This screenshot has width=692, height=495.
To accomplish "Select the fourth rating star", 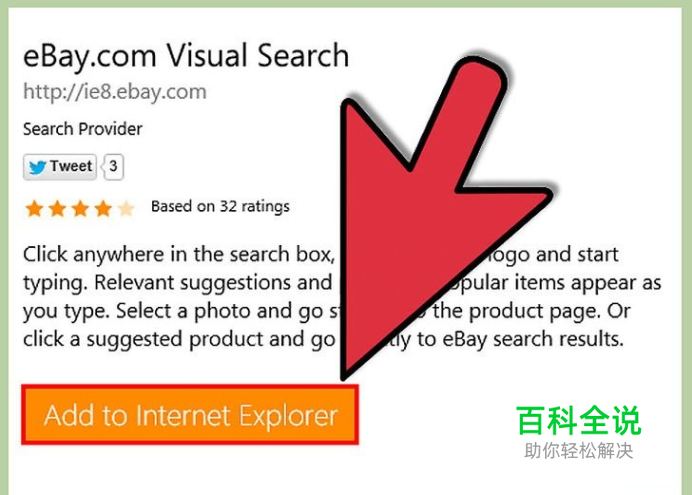I will 103,208.
